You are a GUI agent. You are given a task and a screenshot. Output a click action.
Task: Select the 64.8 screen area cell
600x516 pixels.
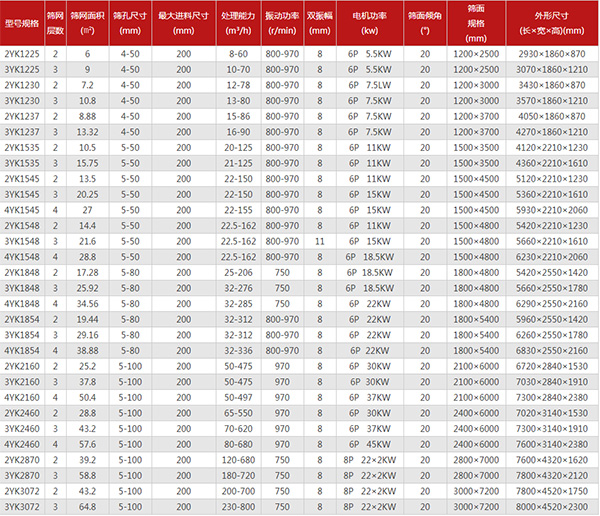[87, 508]
